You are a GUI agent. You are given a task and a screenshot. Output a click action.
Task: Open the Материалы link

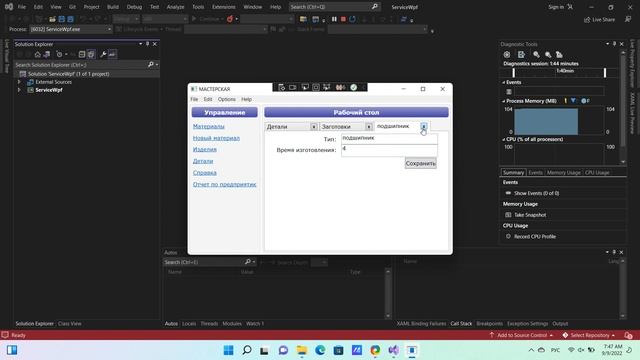(209, 127)
